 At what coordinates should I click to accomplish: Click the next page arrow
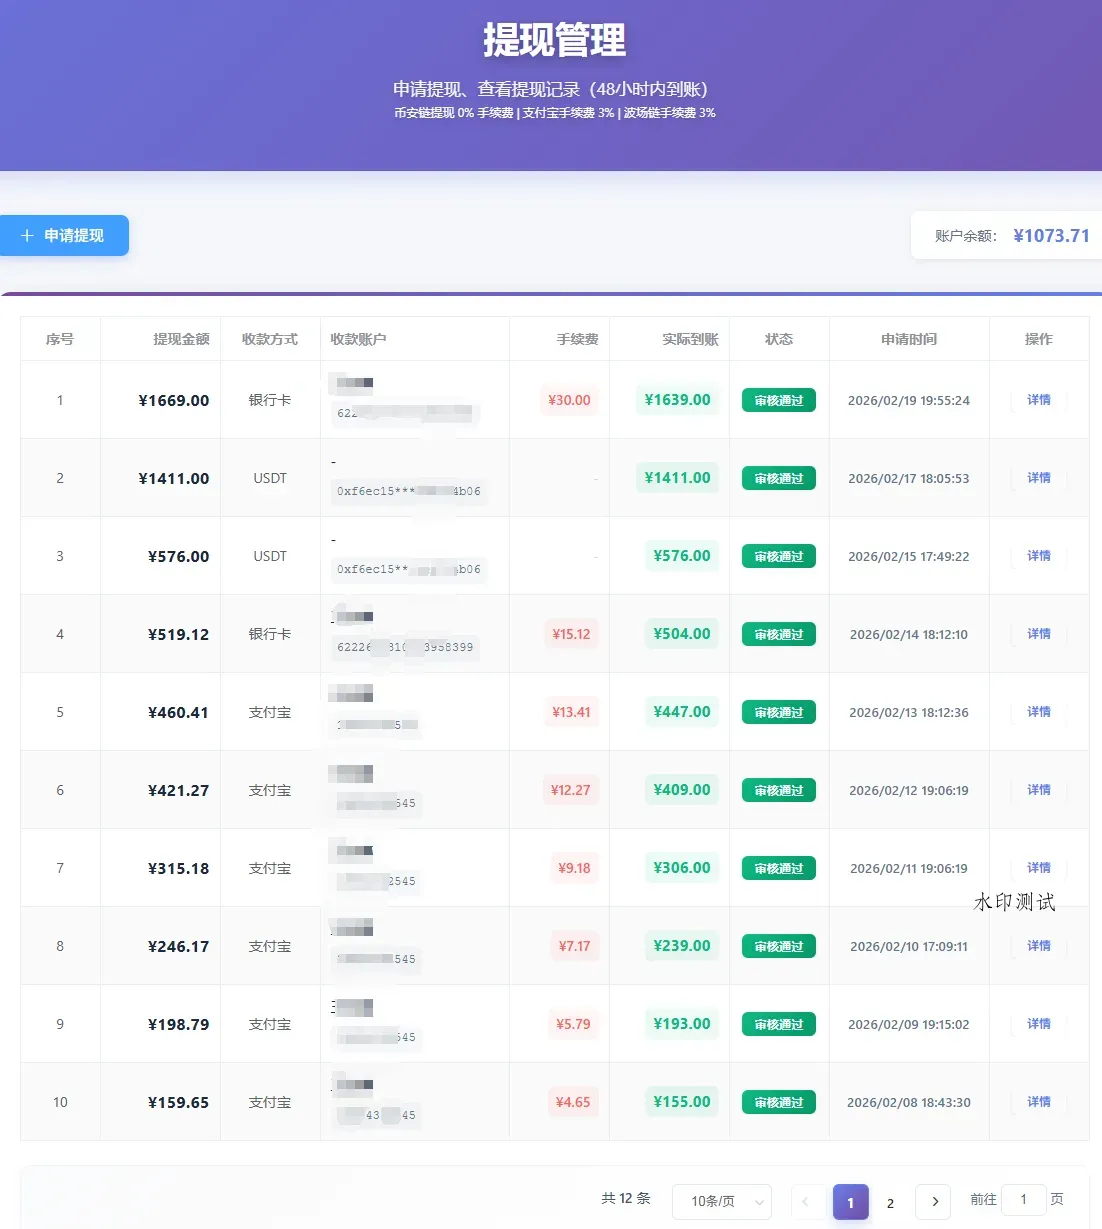pyautogui.click(x=932, y=1202)
